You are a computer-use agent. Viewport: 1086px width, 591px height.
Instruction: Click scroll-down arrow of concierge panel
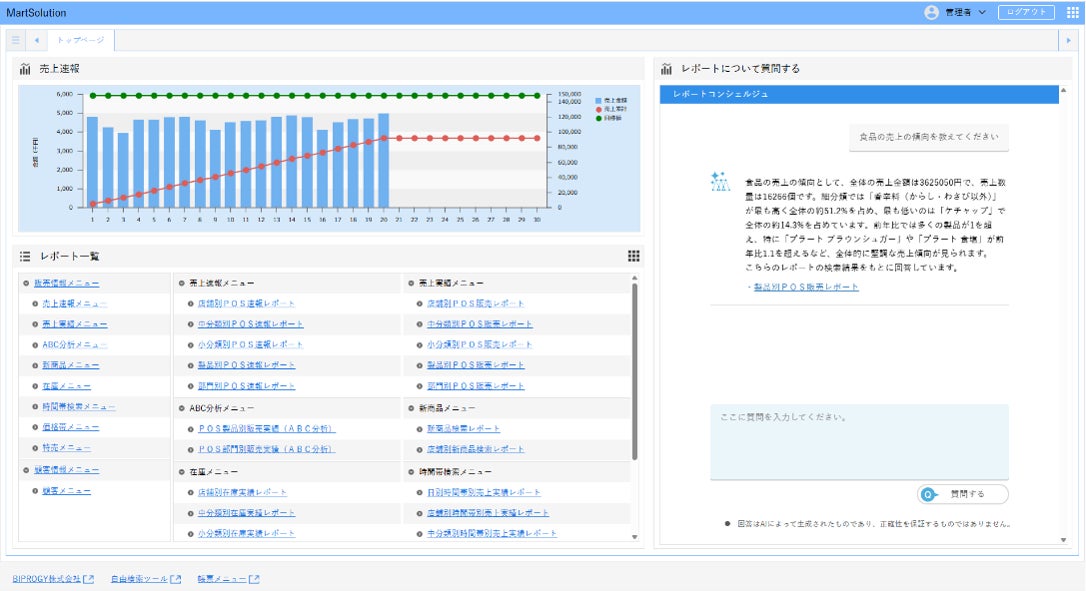pos(1064,540)
